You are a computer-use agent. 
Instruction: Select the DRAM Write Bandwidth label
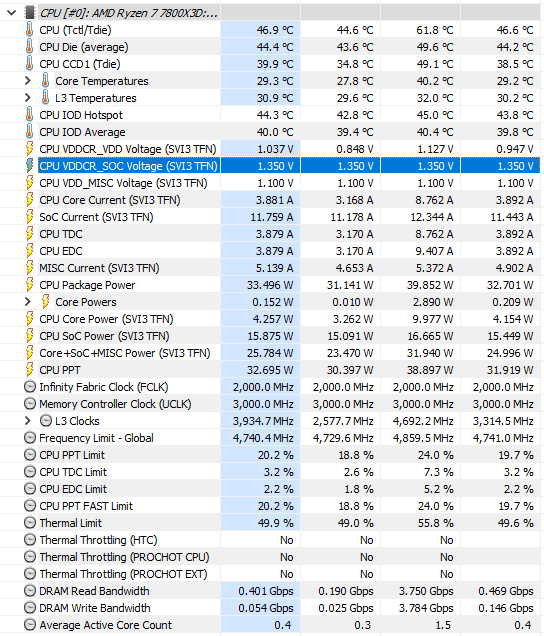(95, 608)
